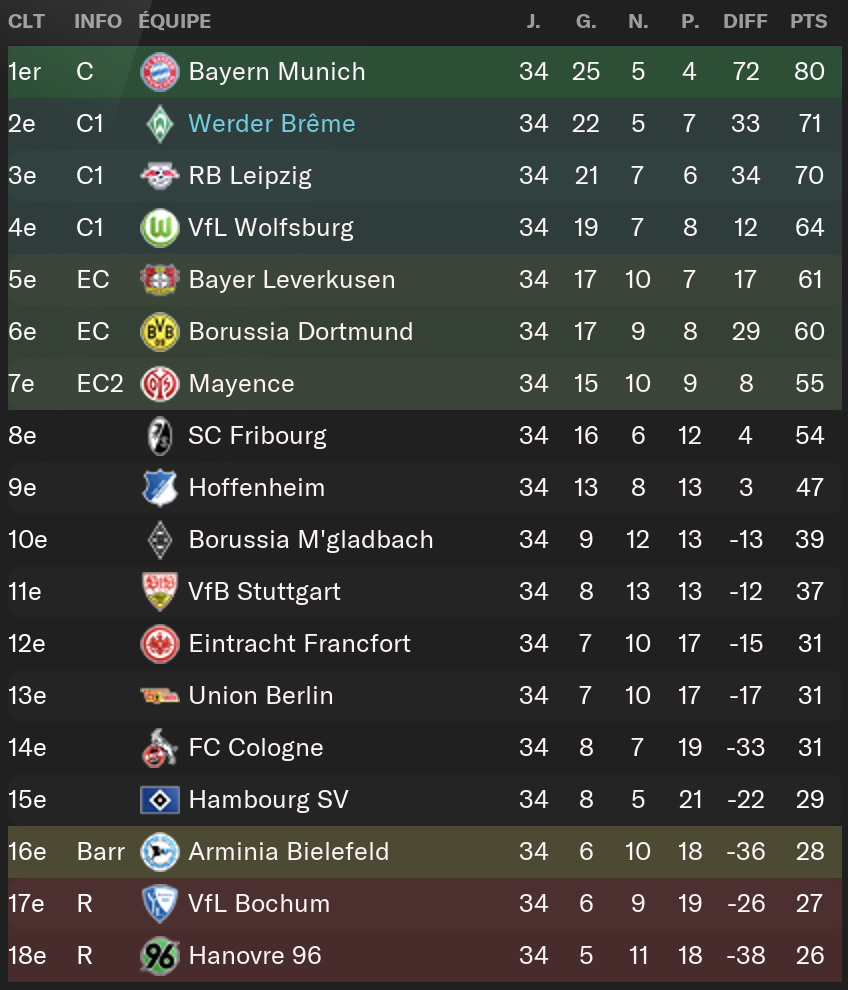This screenshot has height=990, width=848.
Task: Click the Barr info tag for Arminia Bielefeld
Action: pos(100,852)
